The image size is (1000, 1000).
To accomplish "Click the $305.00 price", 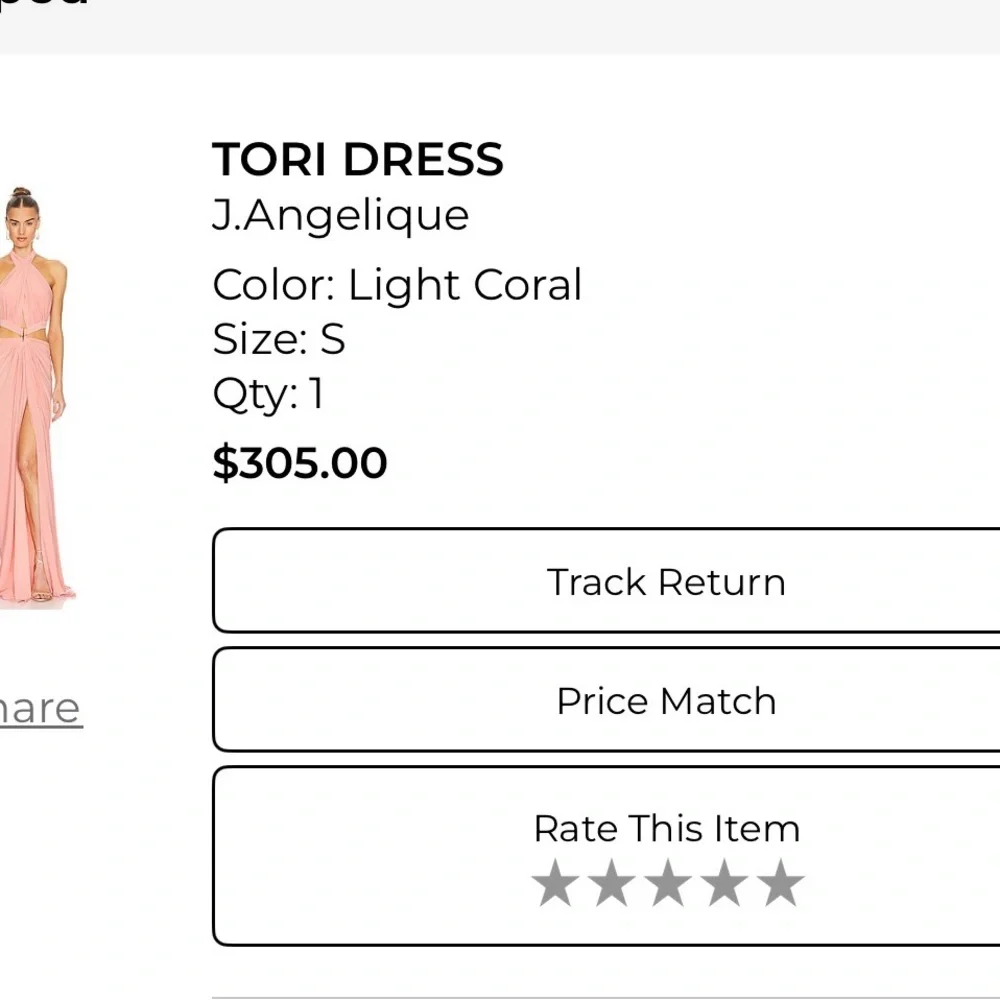I will (x=300, y=462).
